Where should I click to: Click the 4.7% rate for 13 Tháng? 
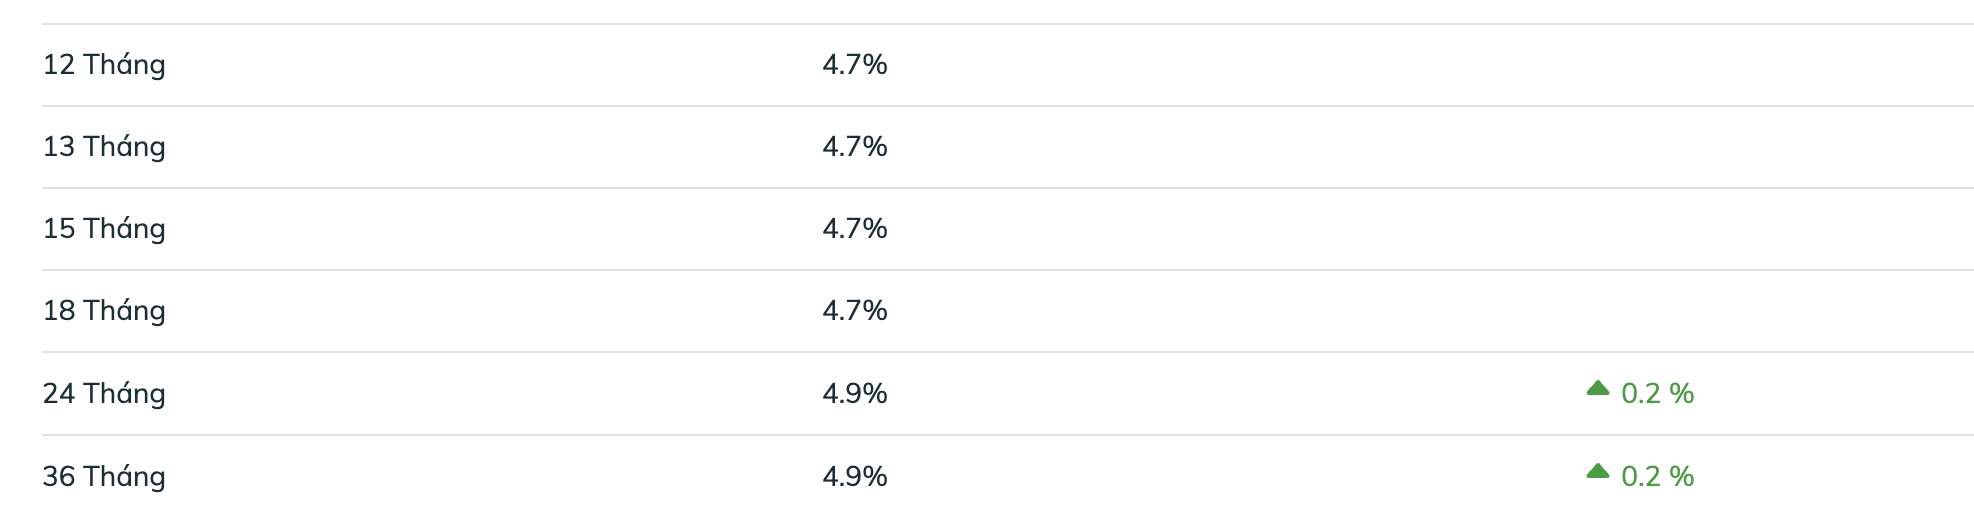pyautogui.click(x=855, y=147)
